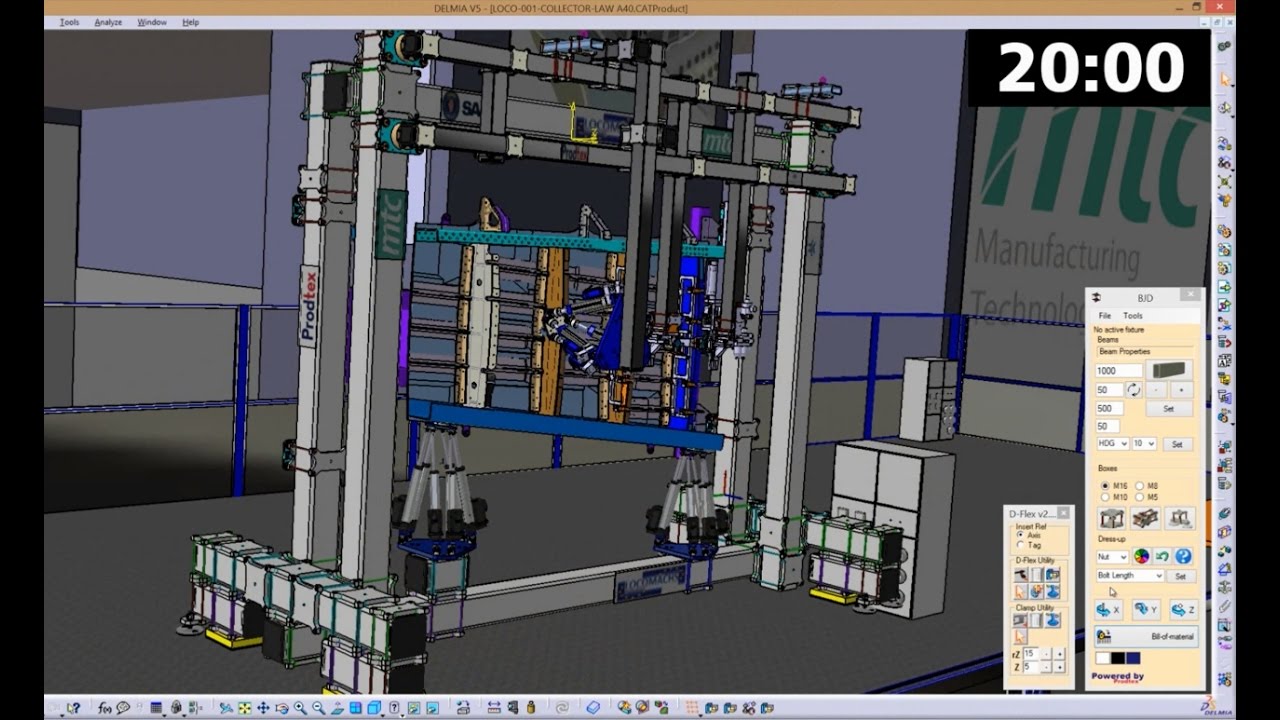
Task: Open the Nut dropdown in Dress-up
Action: click(x=1112, y=557)
